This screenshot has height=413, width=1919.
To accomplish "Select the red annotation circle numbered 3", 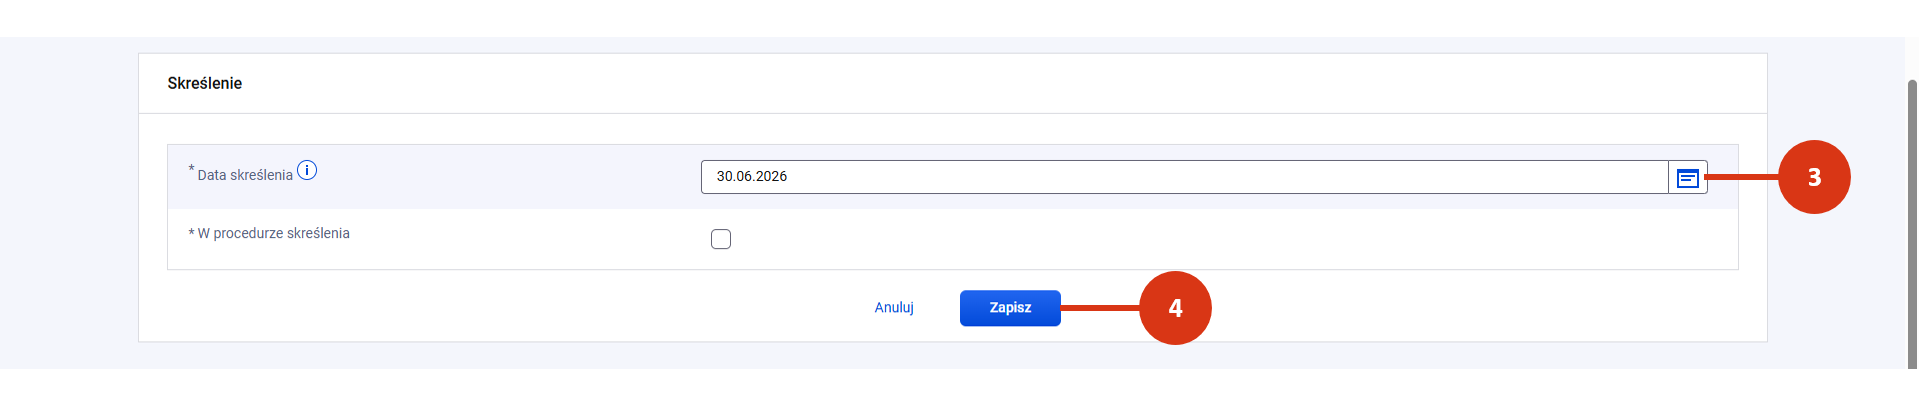I will 1814,177.
